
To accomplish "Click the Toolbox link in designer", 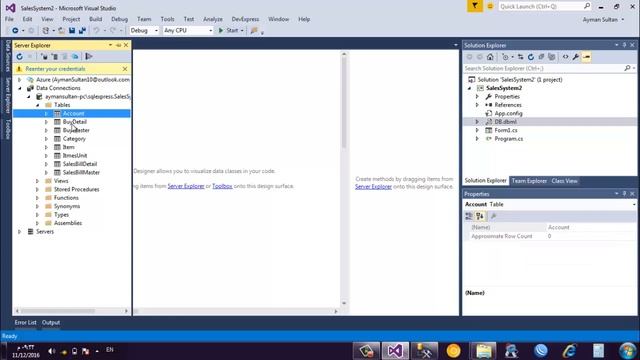I will 222,186.
